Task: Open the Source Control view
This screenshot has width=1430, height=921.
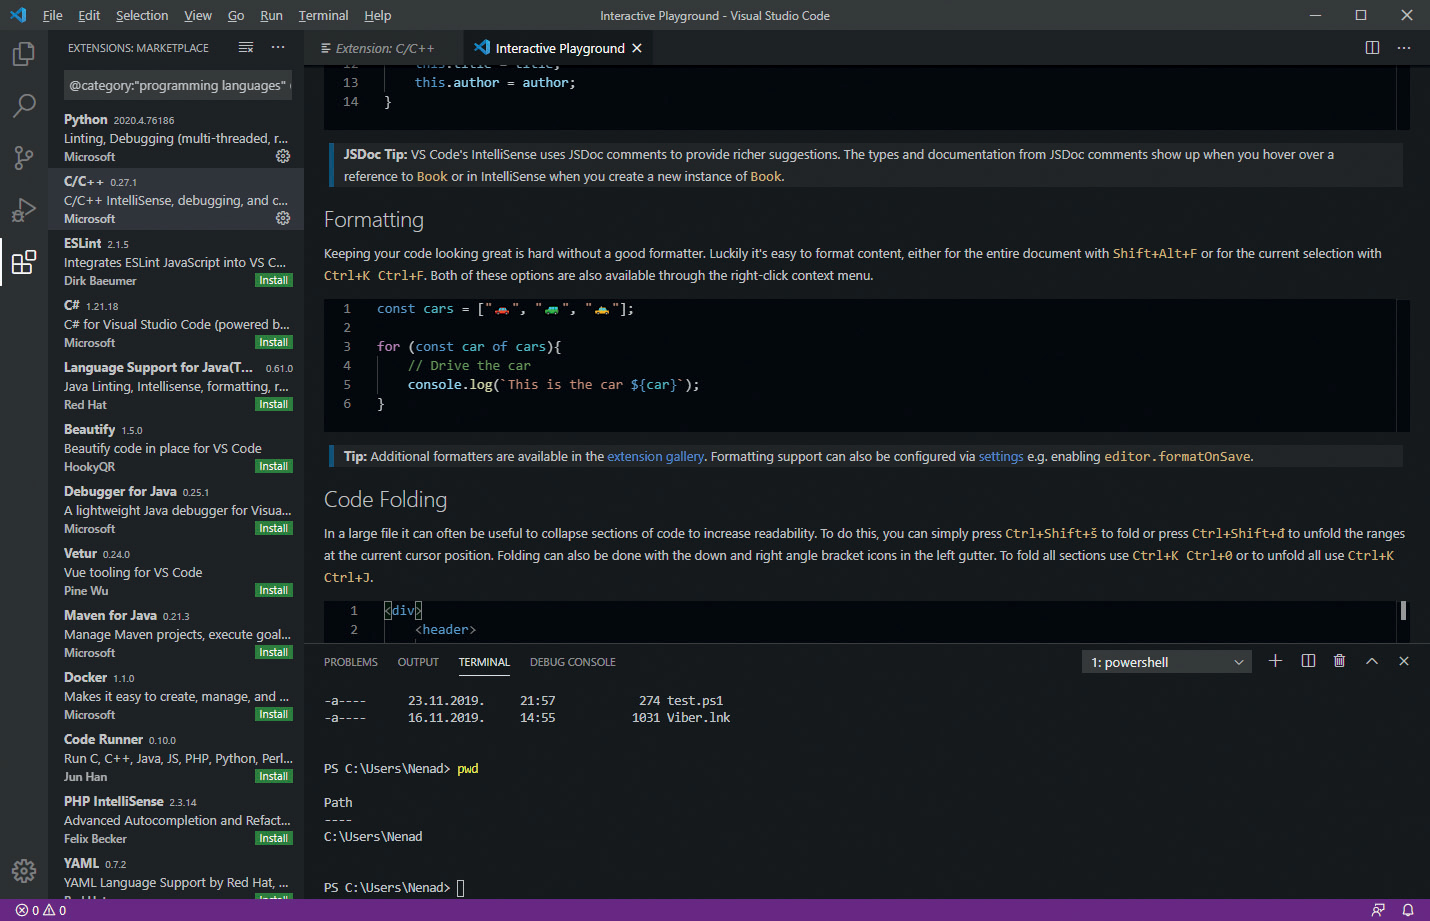Action: pos(23,158)
